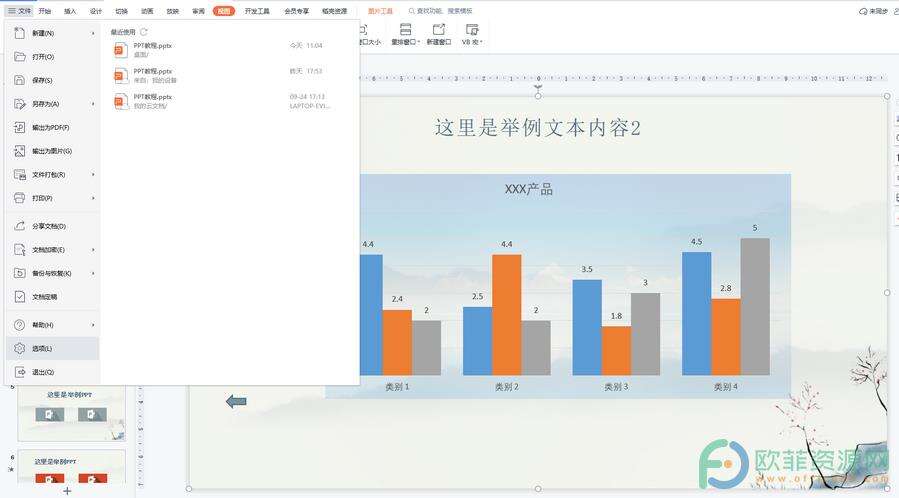899x498 pixels.
Task: Click the Open (打开) folder icon
Action: pos(19,57)
